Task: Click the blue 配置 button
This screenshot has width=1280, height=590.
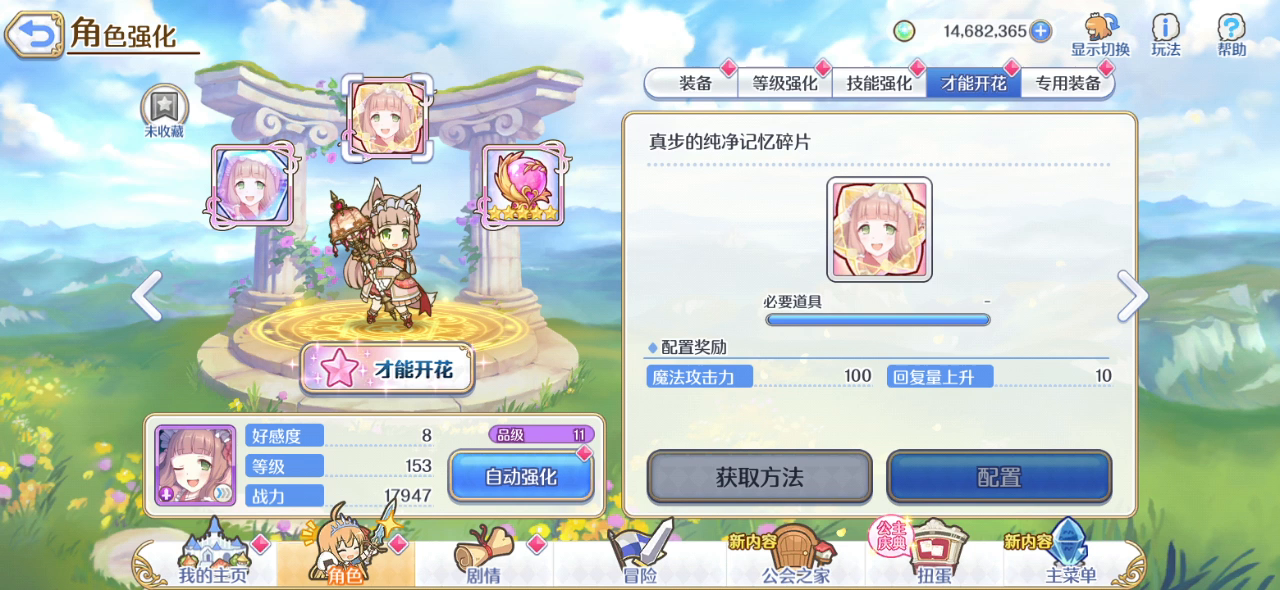Action: coord(999,477)
